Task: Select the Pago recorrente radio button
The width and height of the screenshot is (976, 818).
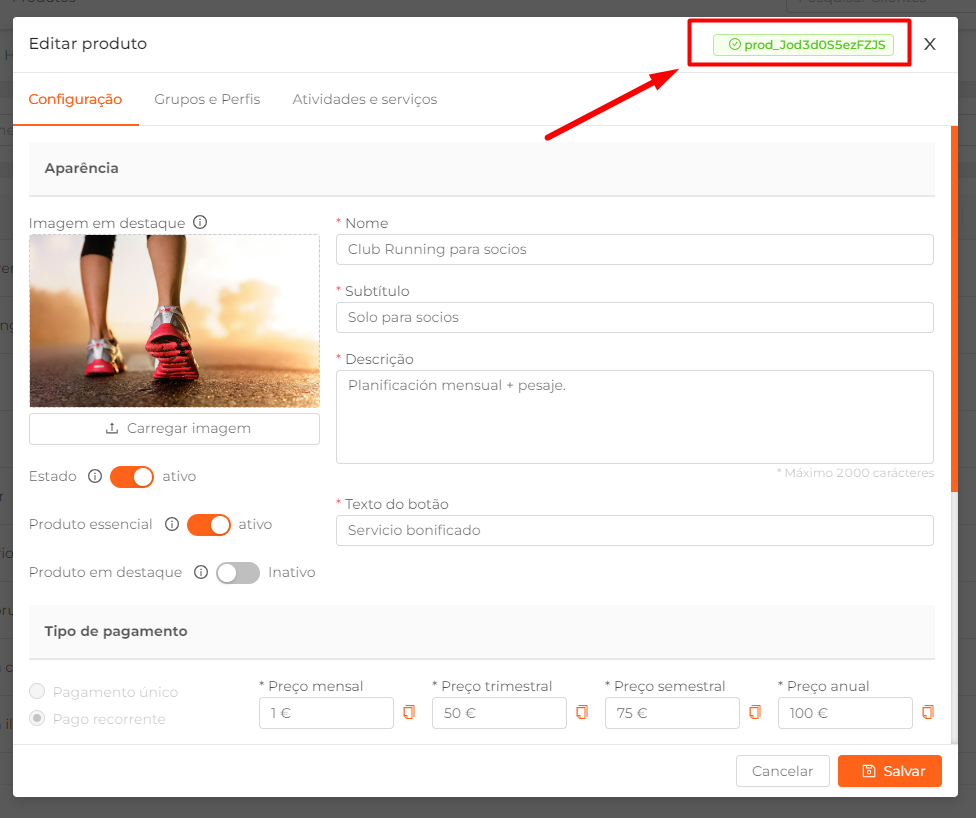Action: tap(37, 718)
